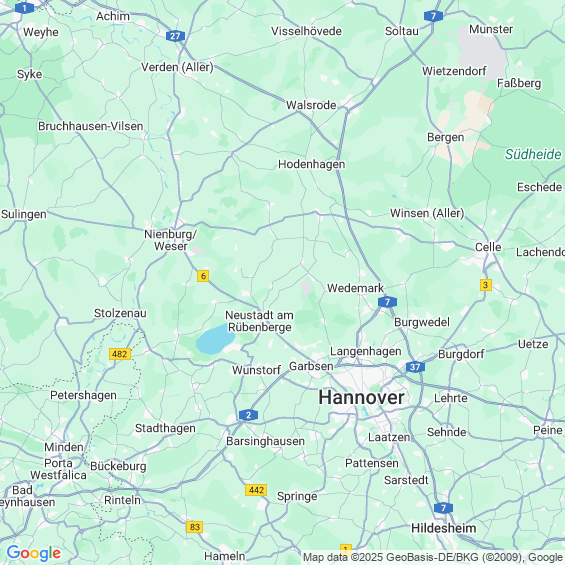The width and height of the screenshot is (565, 565).
Task: Click the A1 shield near Weyhe
Action: pyautogui.click(x=25, y=8)
